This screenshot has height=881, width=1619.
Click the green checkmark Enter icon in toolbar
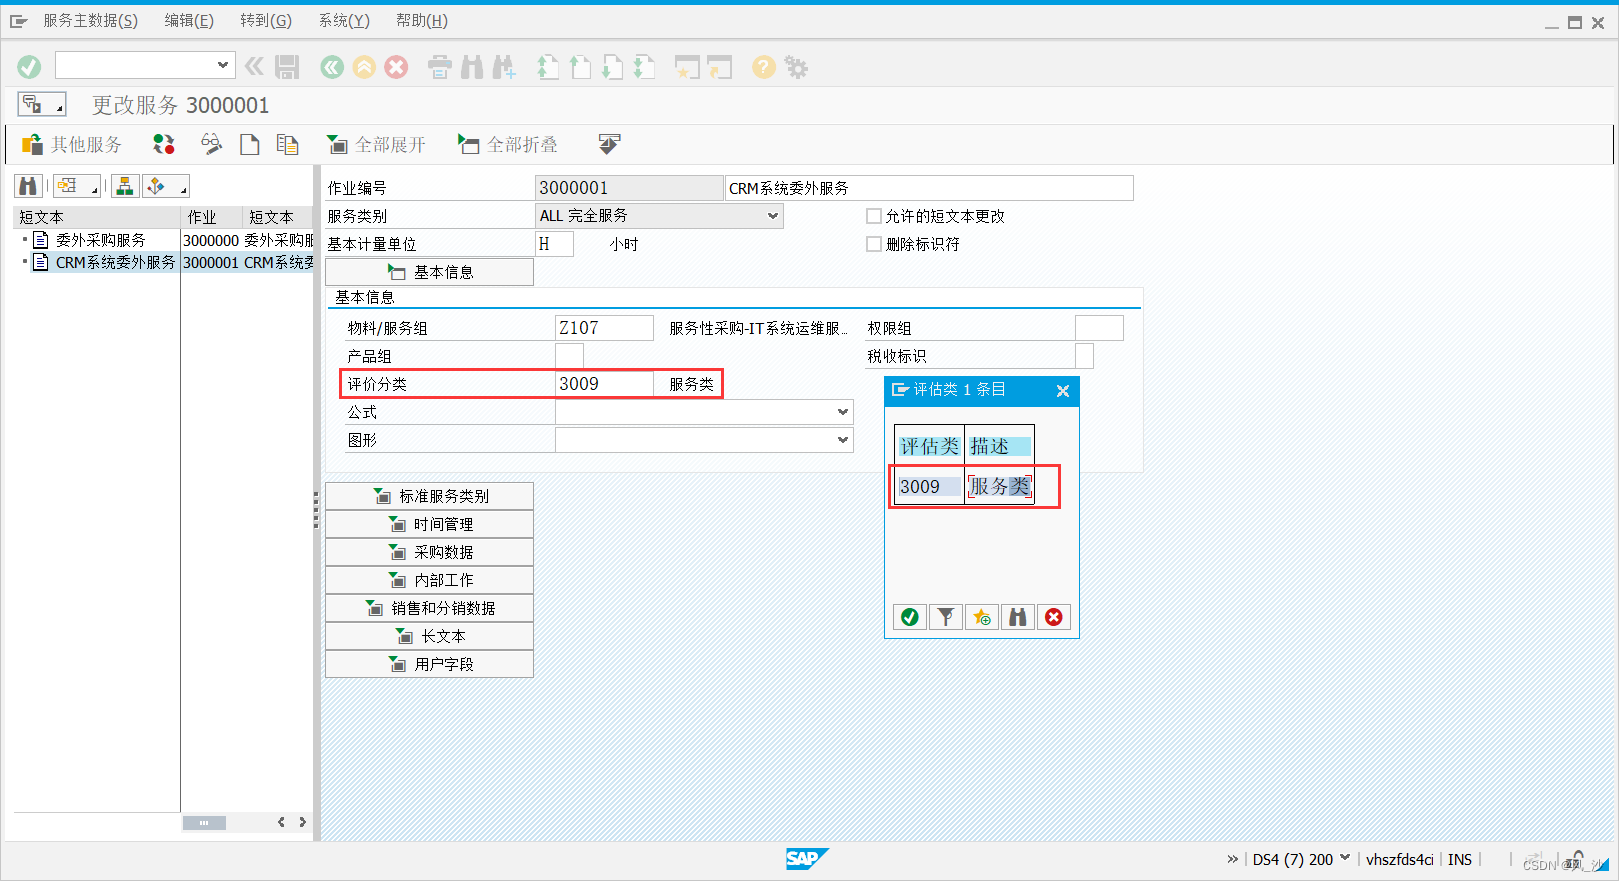29,67
